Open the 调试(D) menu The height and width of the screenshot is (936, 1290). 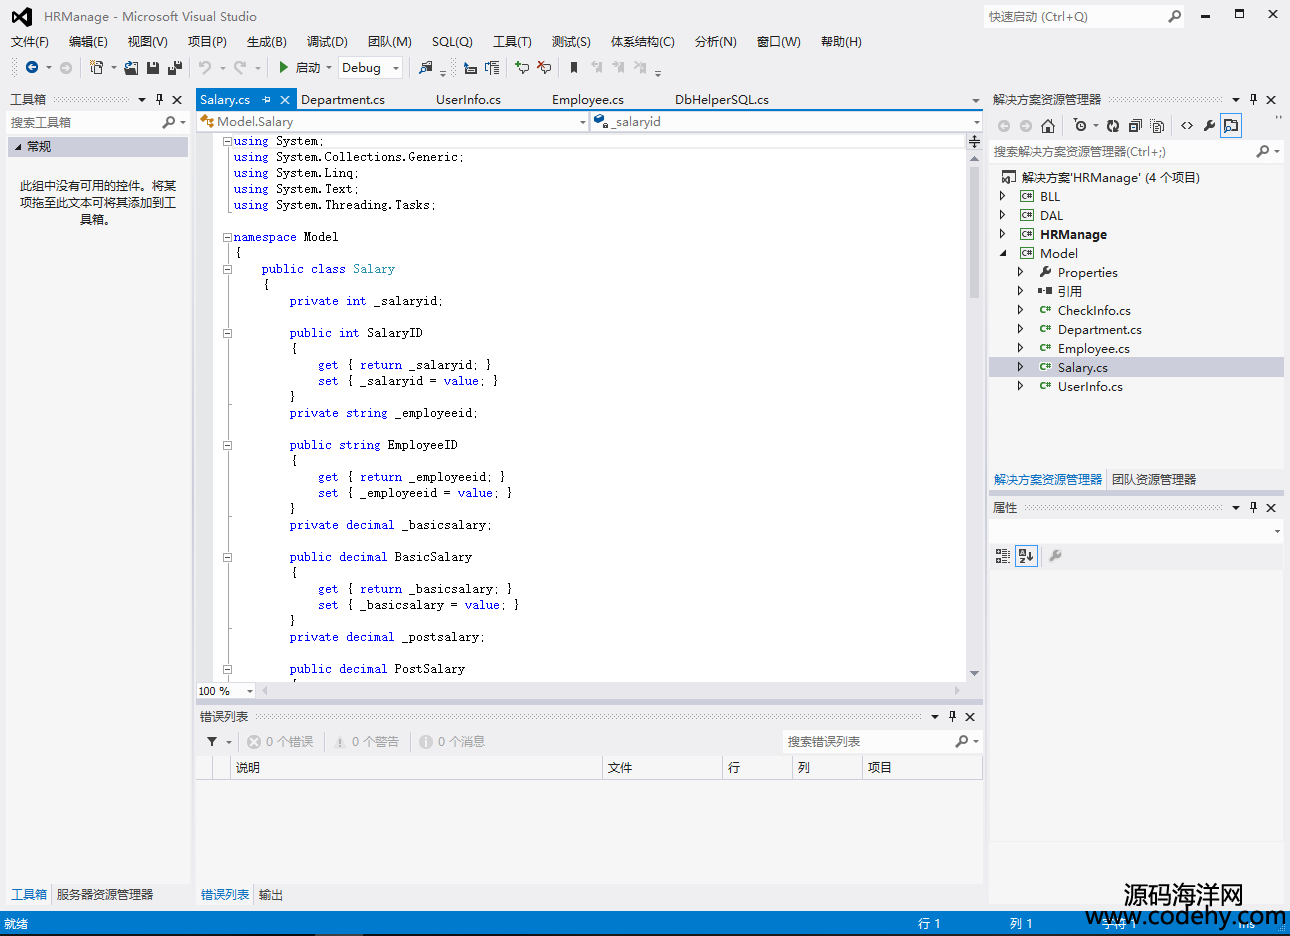(x=327, y=42)
